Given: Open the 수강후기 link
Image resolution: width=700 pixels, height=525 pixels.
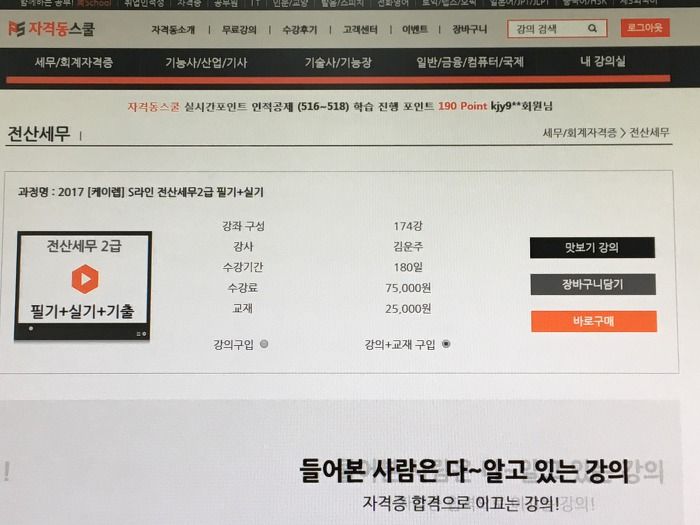Looking at the screenshot, I should coord(300,30).
